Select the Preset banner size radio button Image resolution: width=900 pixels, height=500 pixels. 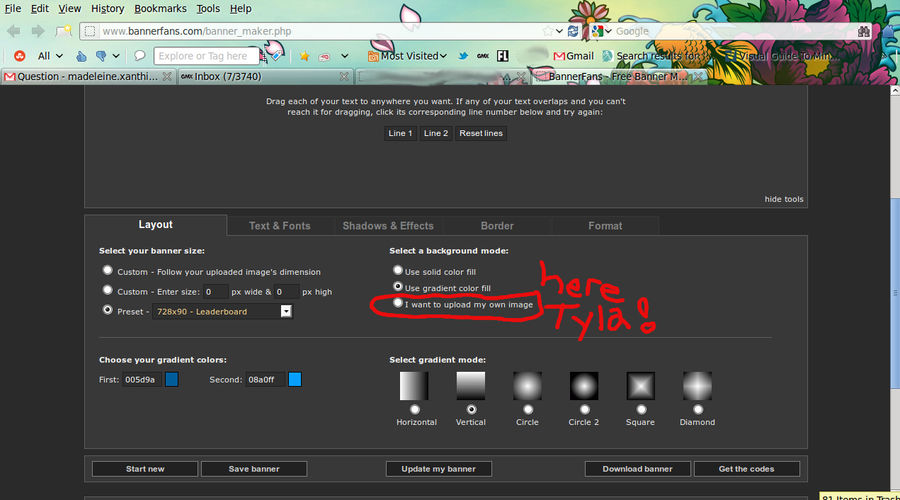point(107,309)
